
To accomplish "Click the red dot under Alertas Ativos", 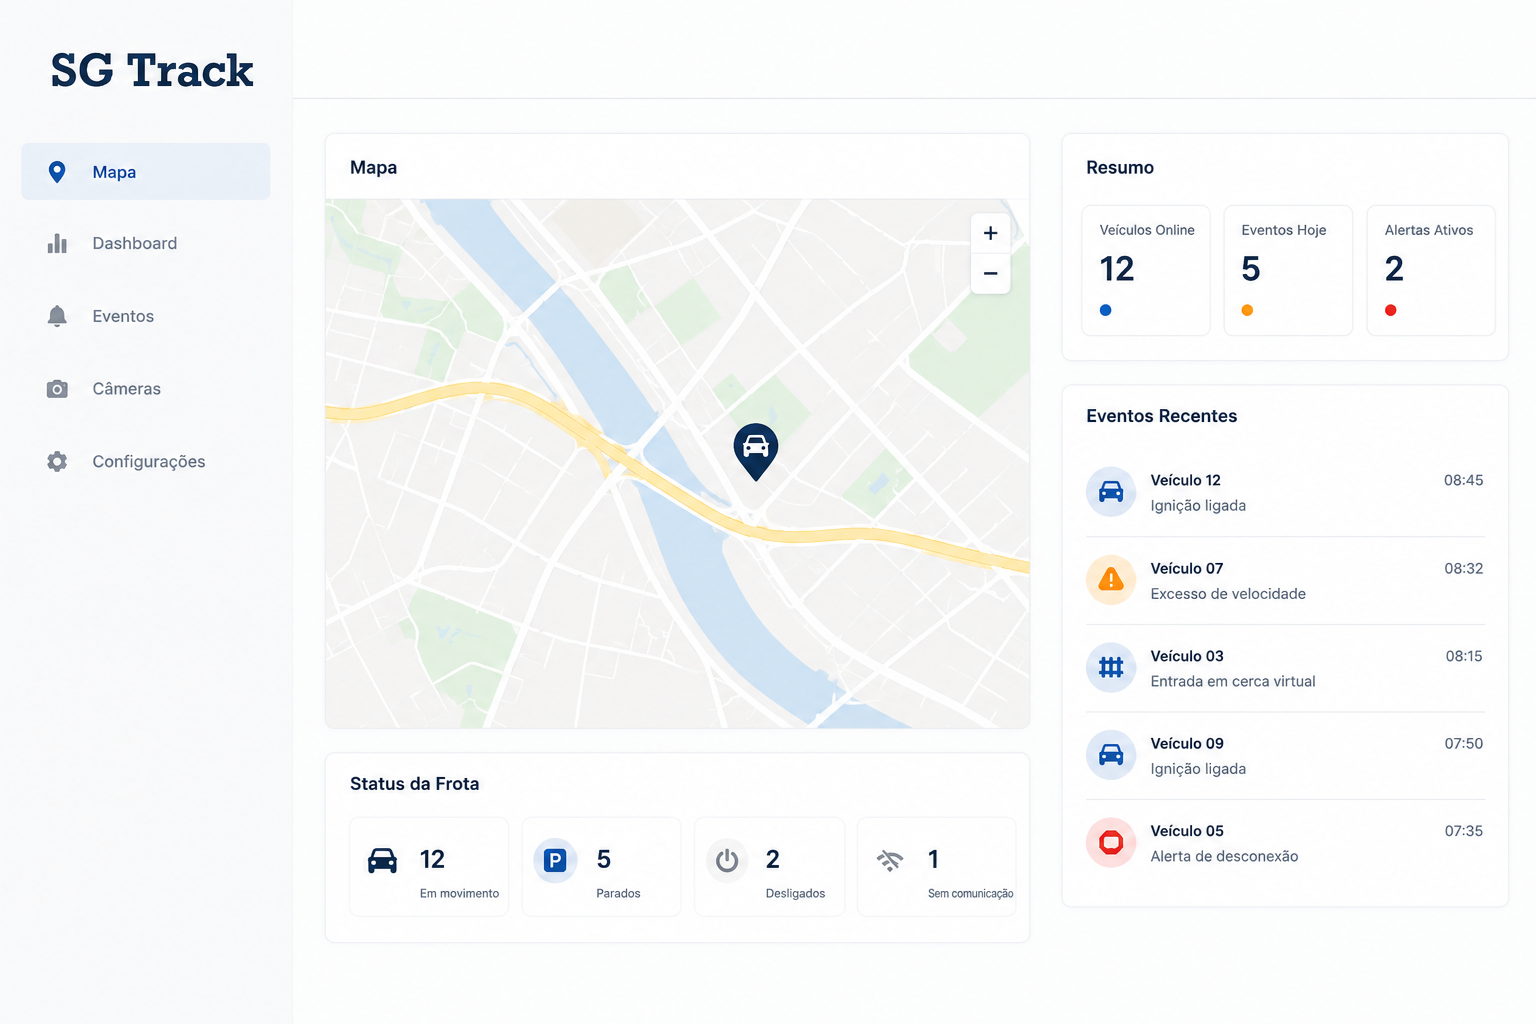I will [1390, 310].
